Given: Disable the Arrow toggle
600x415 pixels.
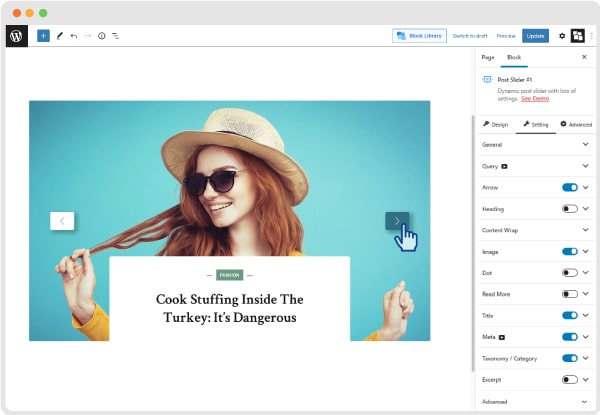Looking at the screenshot, I should pyautogui.click(x=570, y=187).
